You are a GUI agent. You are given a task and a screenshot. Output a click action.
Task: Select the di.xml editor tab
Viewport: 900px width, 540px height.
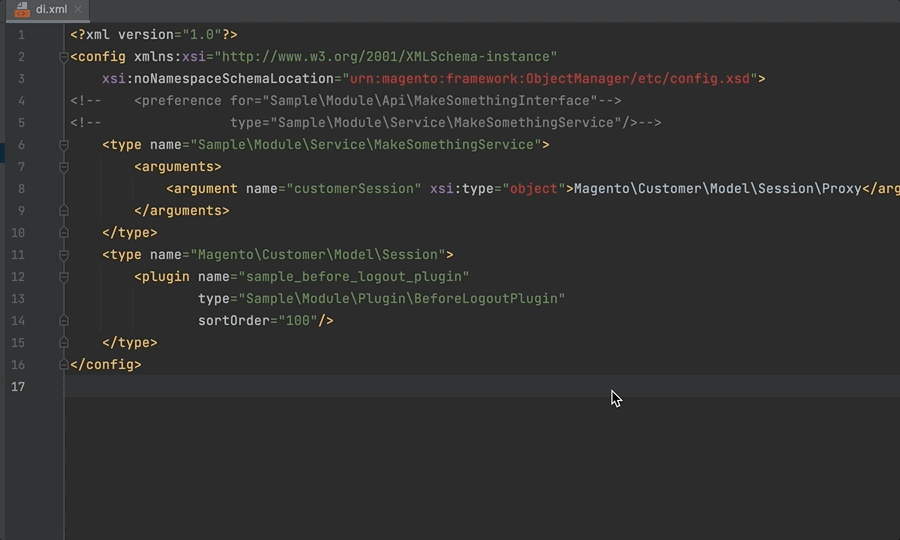coord(48,10)
